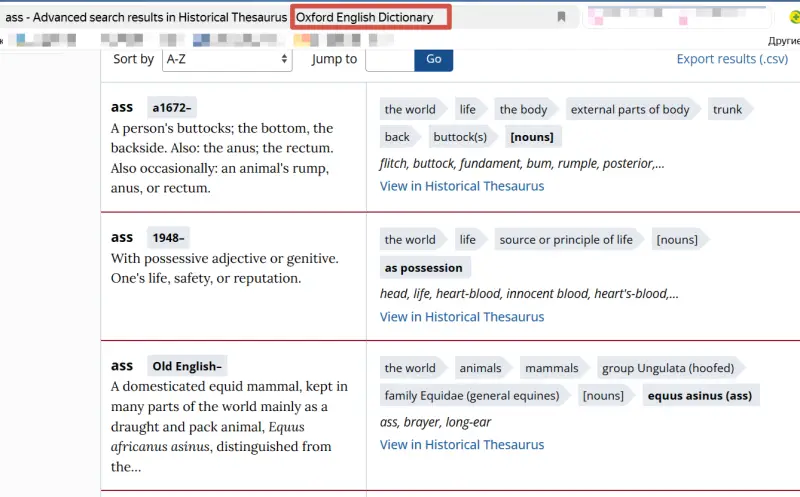Viewport: 800px width, 497px height.
Task: Open View in Historical Thesaurus for buttocks entry
Action: 462,186
